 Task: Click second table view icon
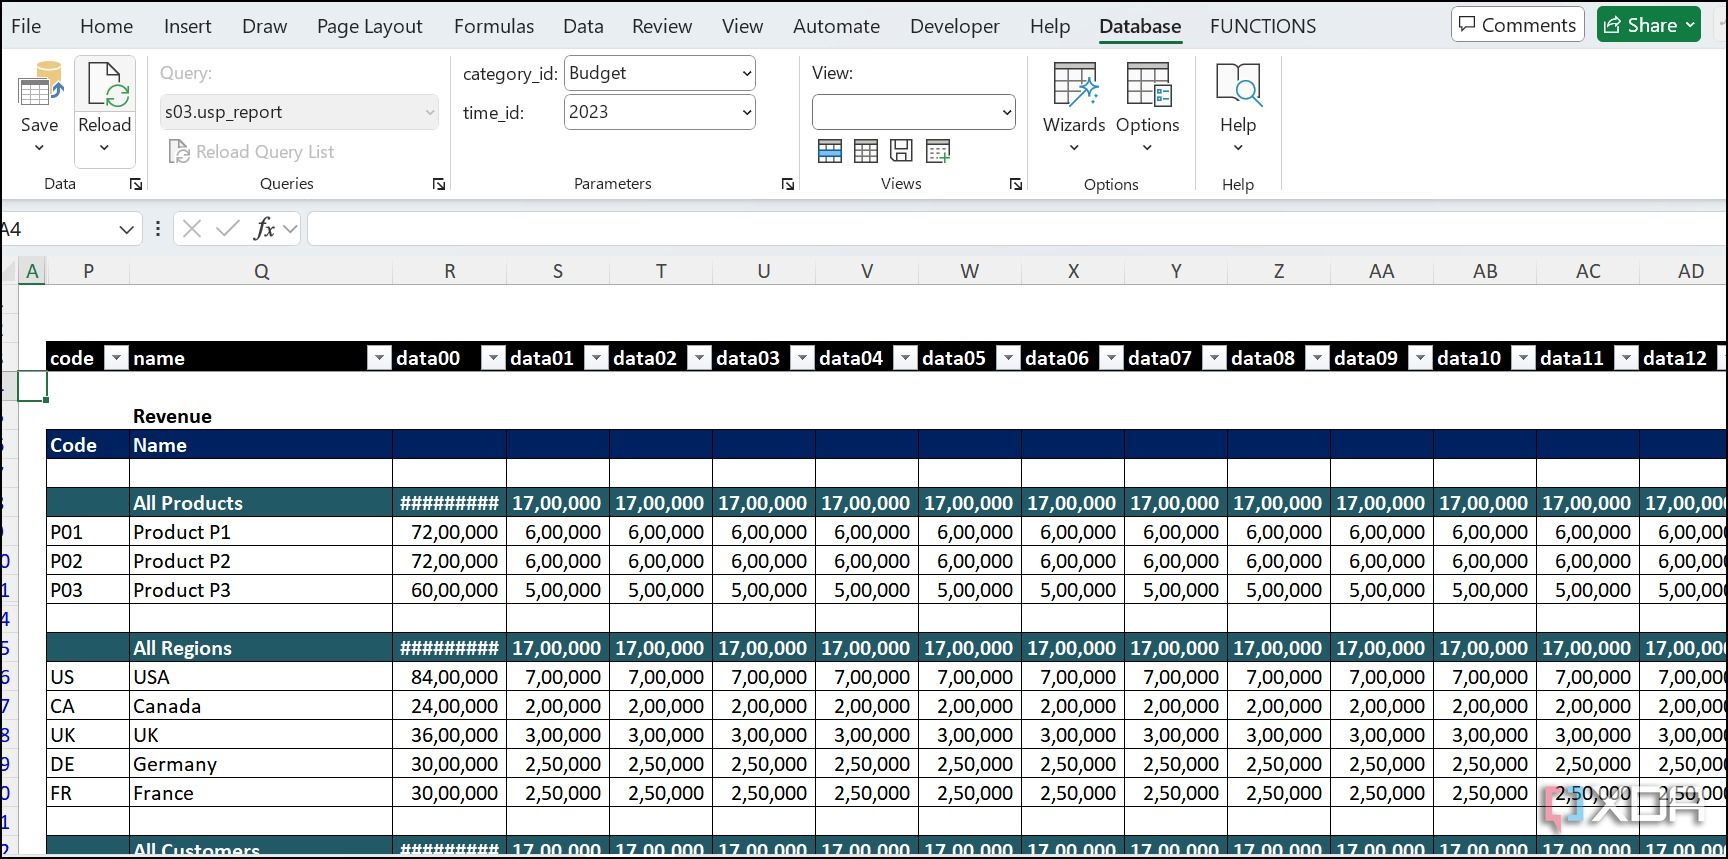tap(866, 151)
